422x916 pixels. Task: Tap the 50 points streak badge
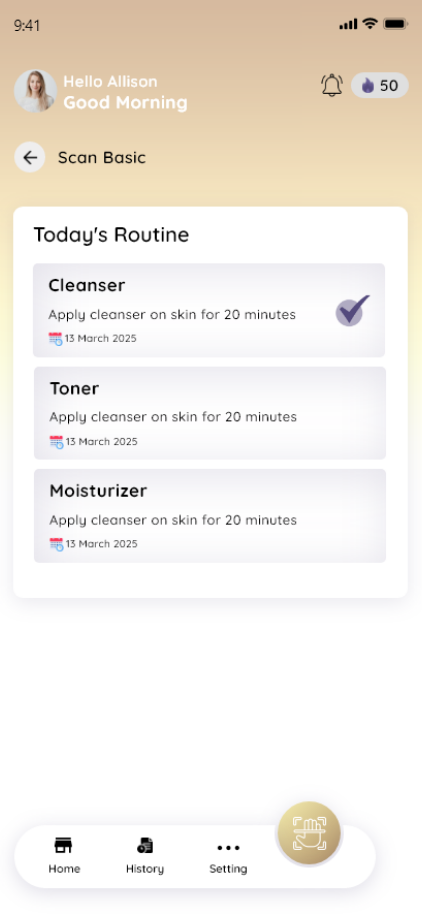(380, 86)
